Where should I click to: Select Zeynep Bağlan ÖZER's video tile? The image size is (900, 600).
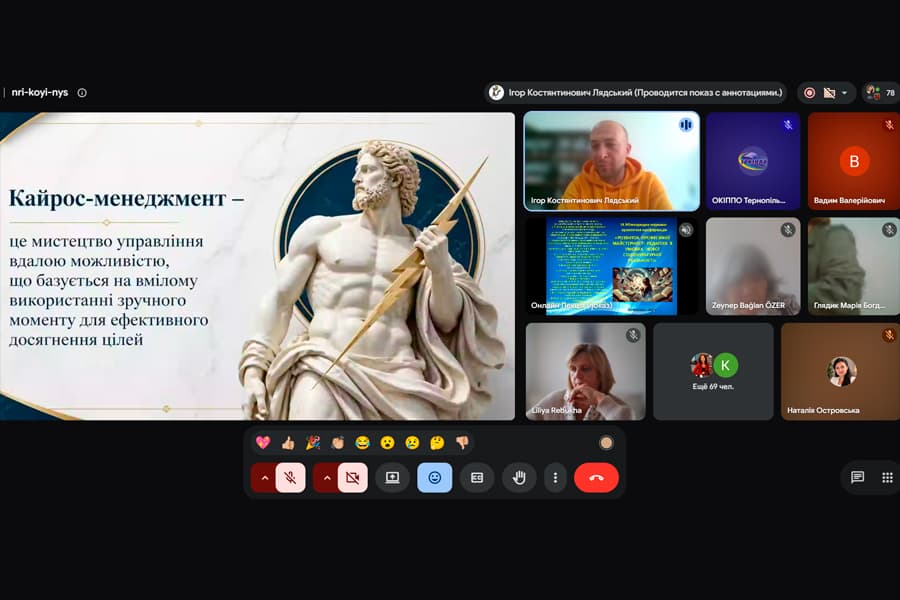[x=753, y=266]
